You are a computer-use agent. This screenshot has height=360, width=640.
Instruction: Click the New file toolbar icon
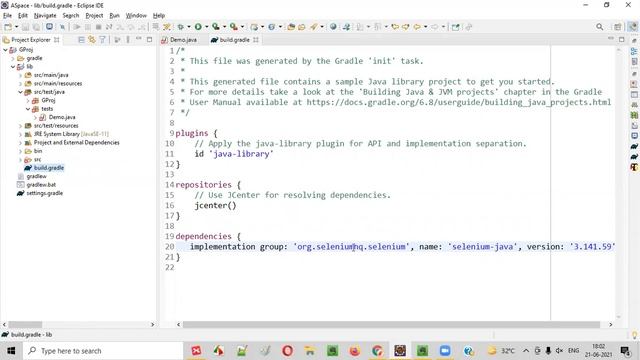pos(8,27)
